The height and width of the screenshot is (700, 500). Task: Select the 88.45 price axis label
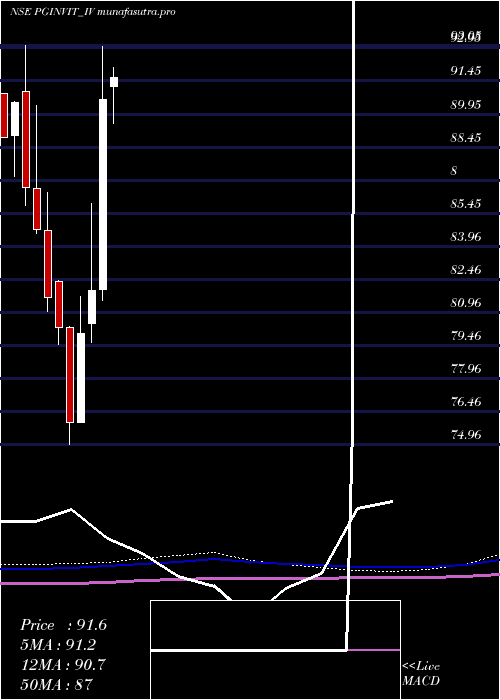point(466,138)
